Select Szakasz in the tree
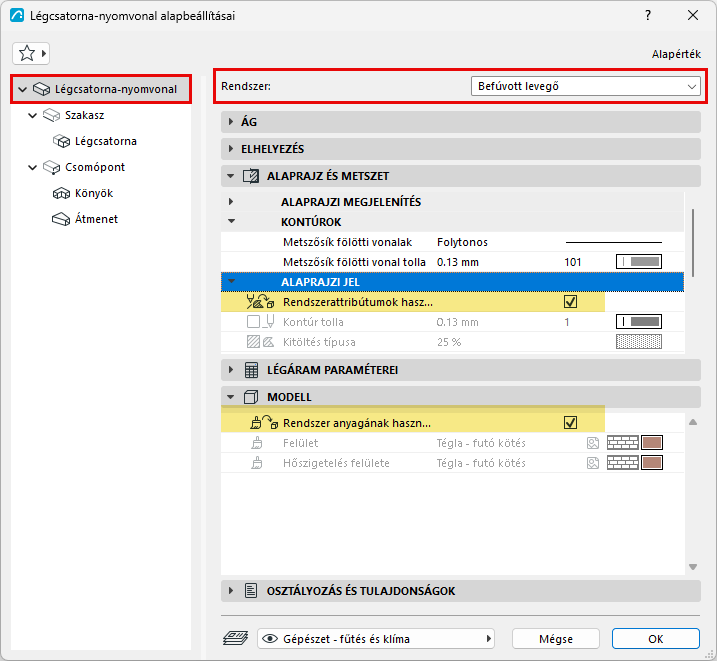 85,115
